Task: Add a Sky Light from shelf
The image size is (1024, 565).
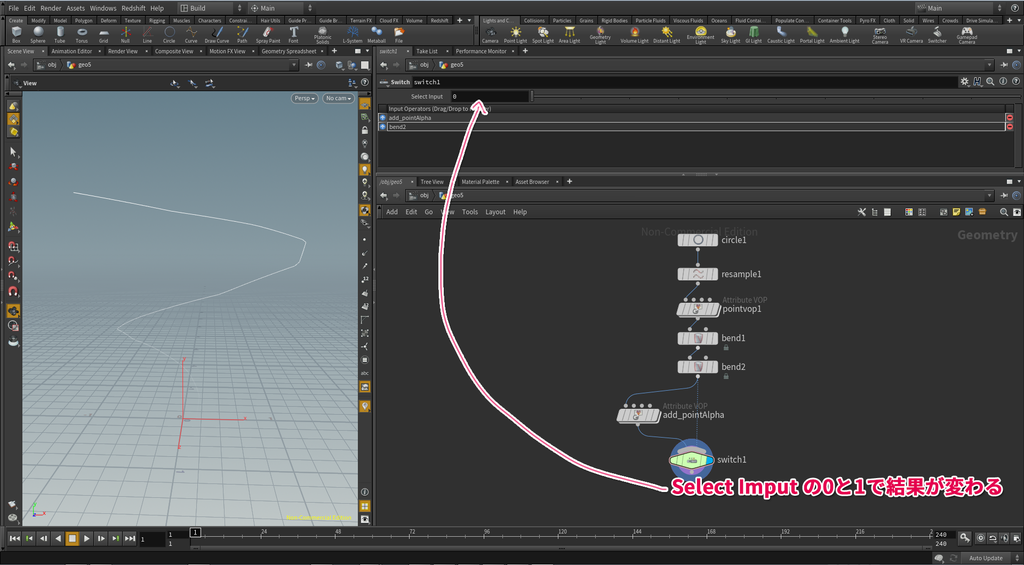Action: pos(731,35)
